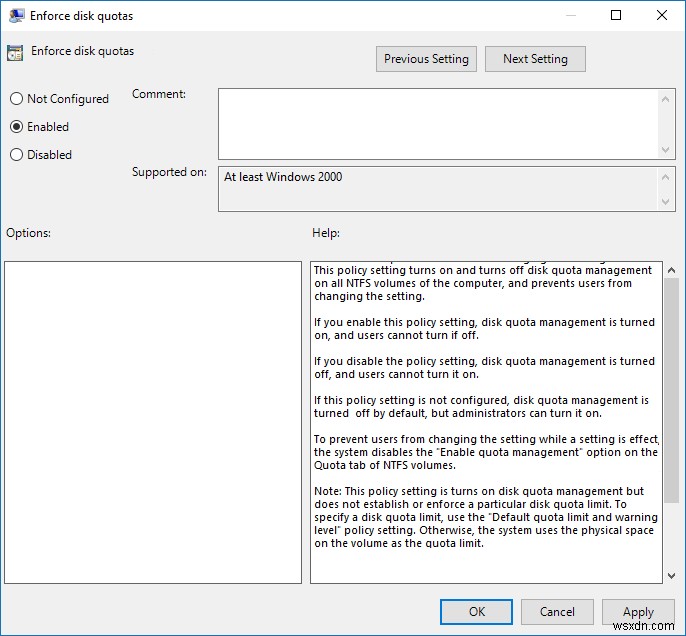
Task: Click the Help pane scroll up arrow
Action: tap(672, 270)
